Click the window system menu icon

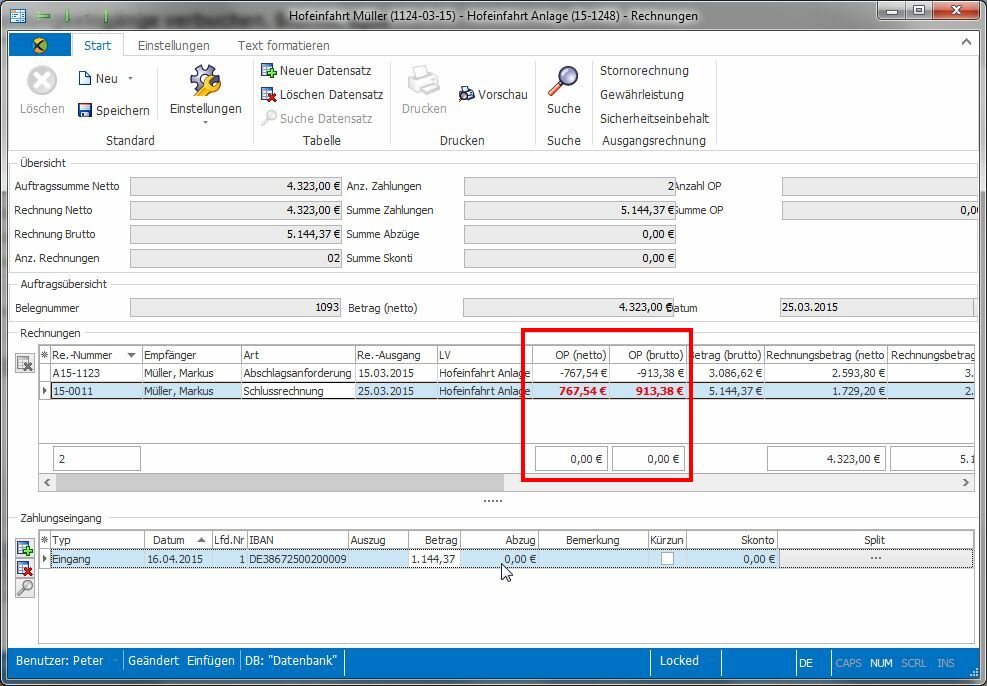click(x=18, y=15)
